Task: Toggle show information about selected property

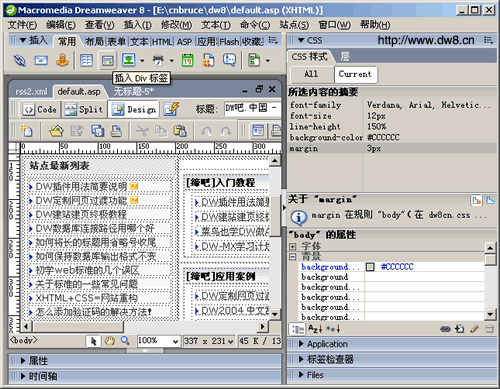Action: click(x=476, y=200)
